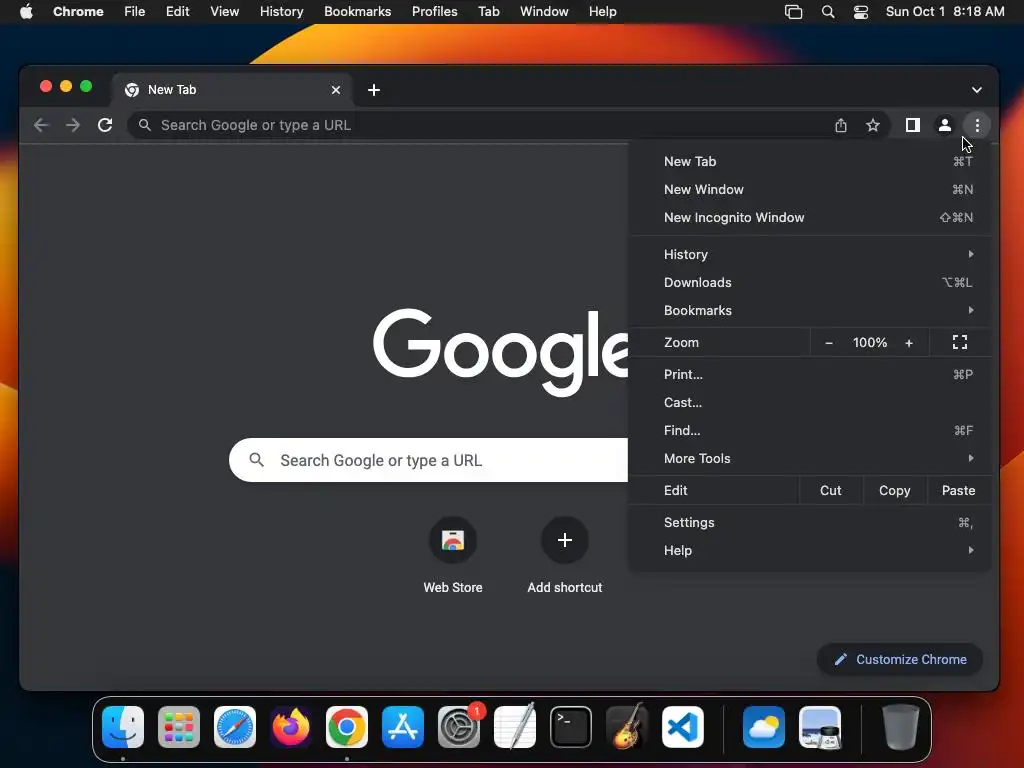Open Settings from the Chrome menu
This screenshot has width=1024, height=768.
(810, 522)
